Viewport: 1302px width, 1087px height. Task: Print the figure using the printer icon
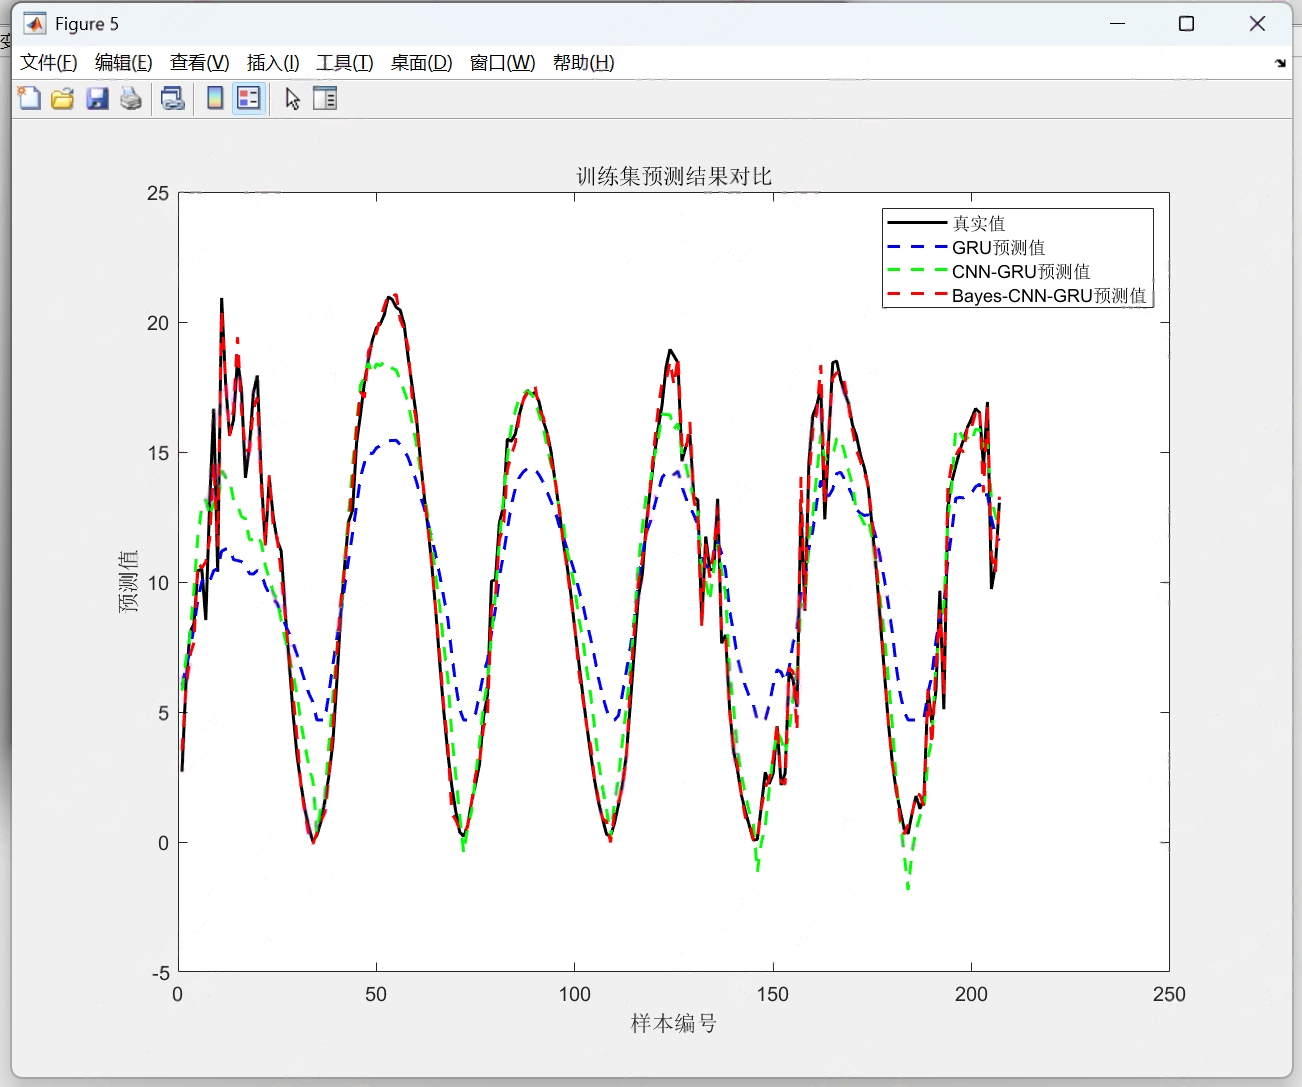(131, 98)
